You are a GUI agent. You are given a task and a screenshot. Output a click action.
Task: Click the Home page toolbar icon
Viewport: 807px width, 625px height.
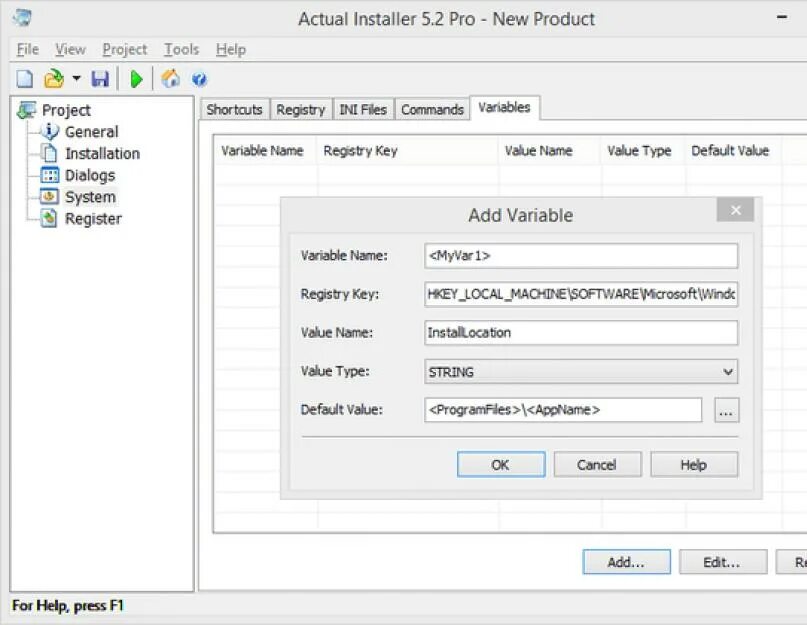[x=170, y=79]
